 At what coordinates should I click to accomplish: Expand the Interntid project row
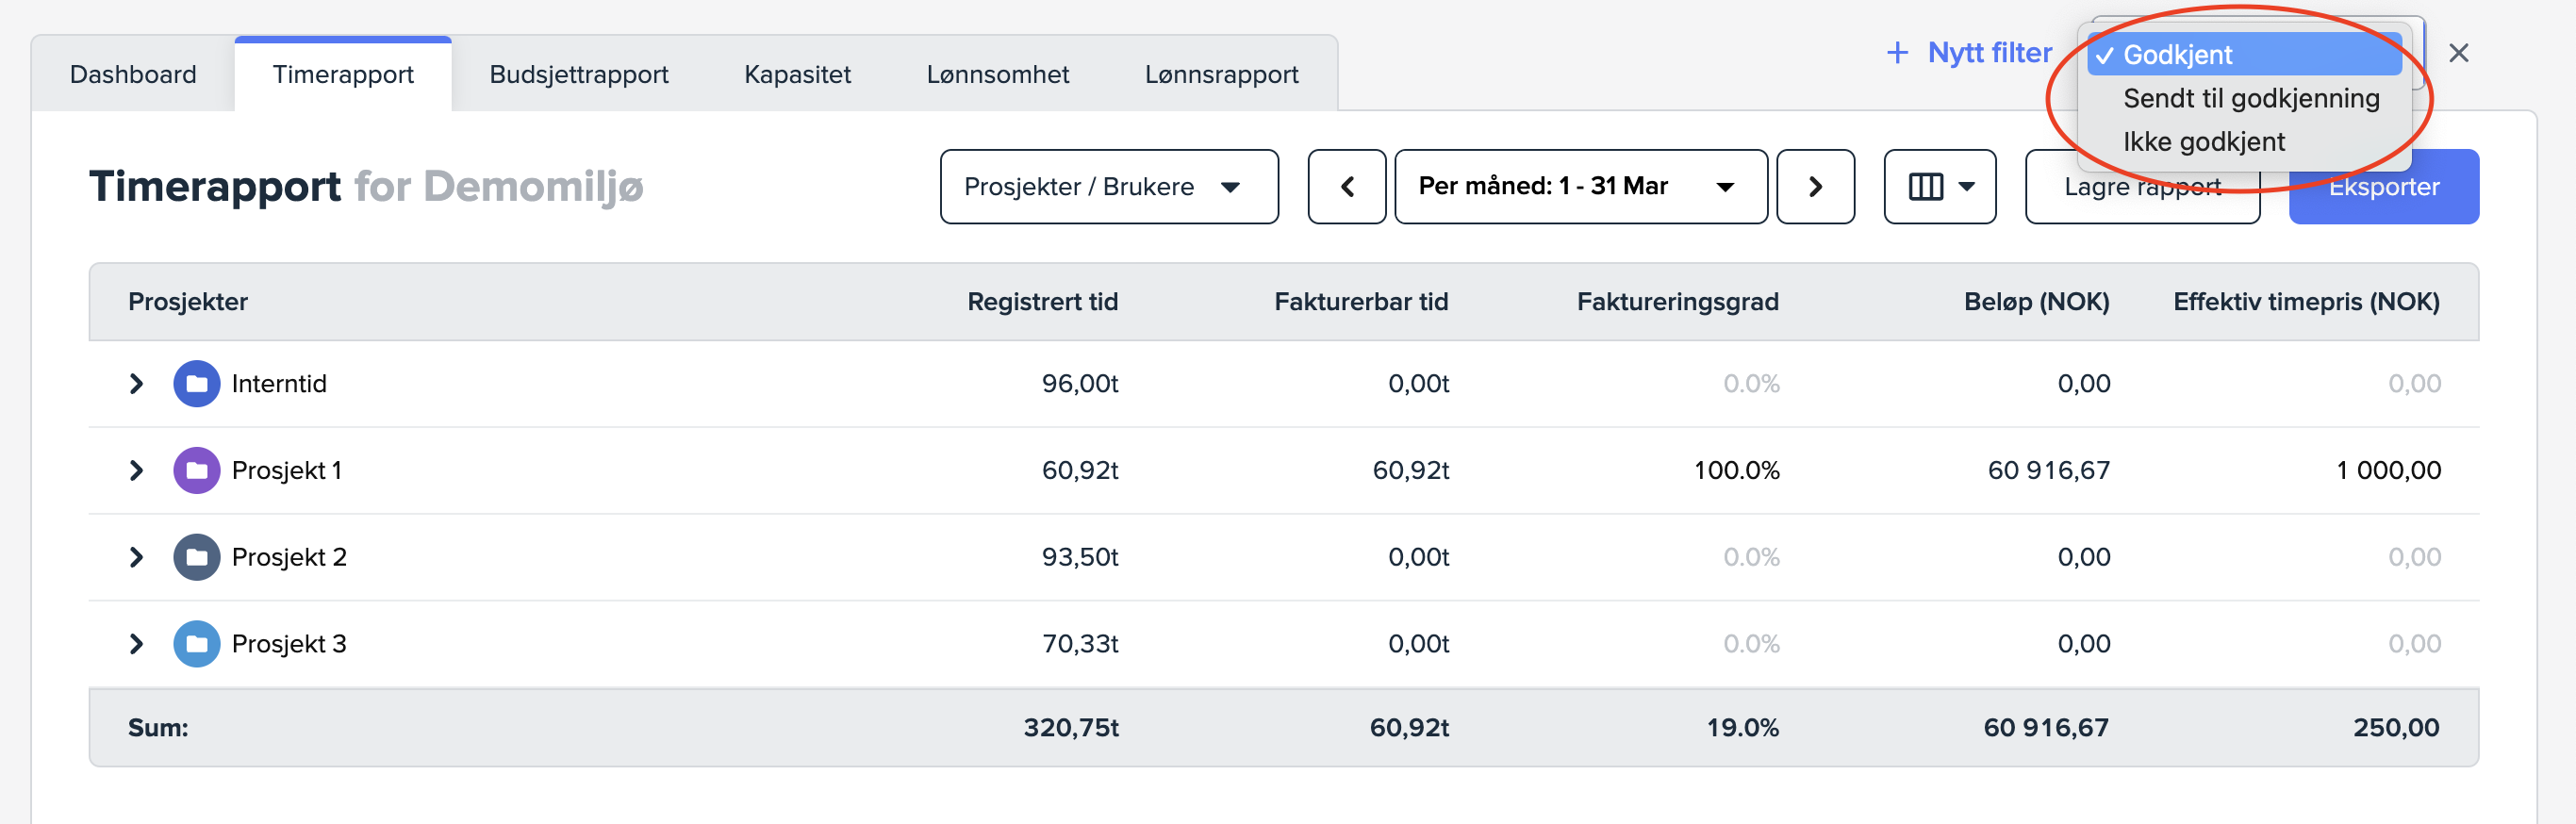pos(137,384)
